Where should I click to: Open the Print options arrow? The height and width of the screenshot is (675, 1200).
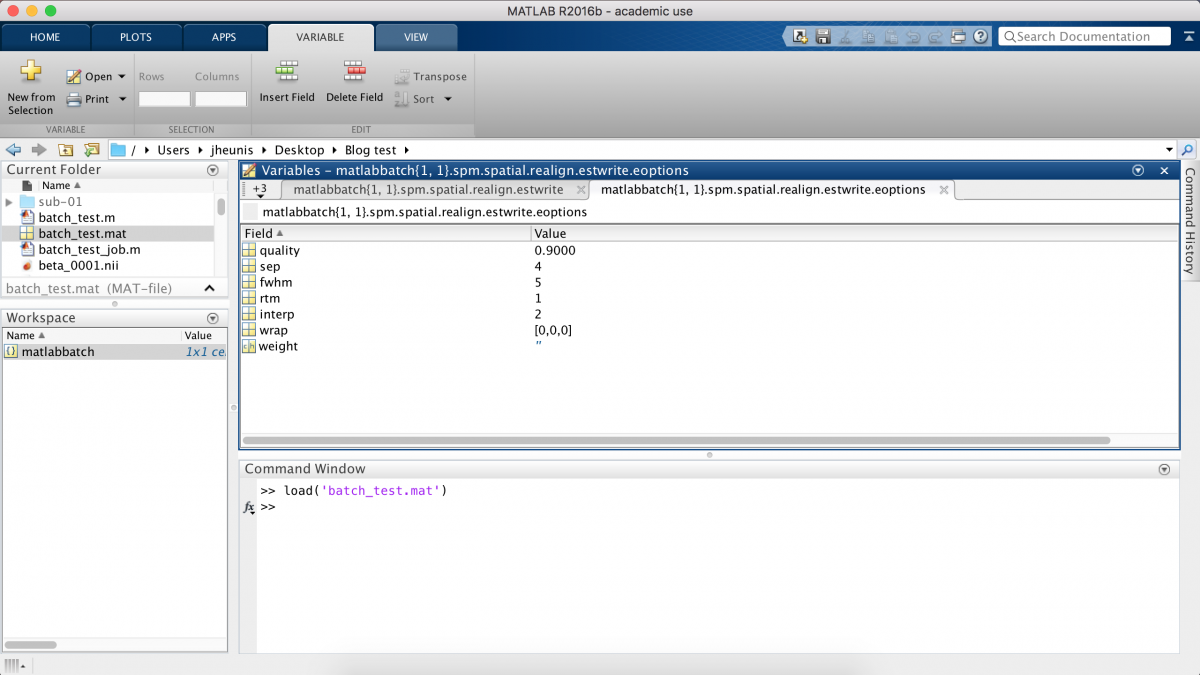click(123, 99)
